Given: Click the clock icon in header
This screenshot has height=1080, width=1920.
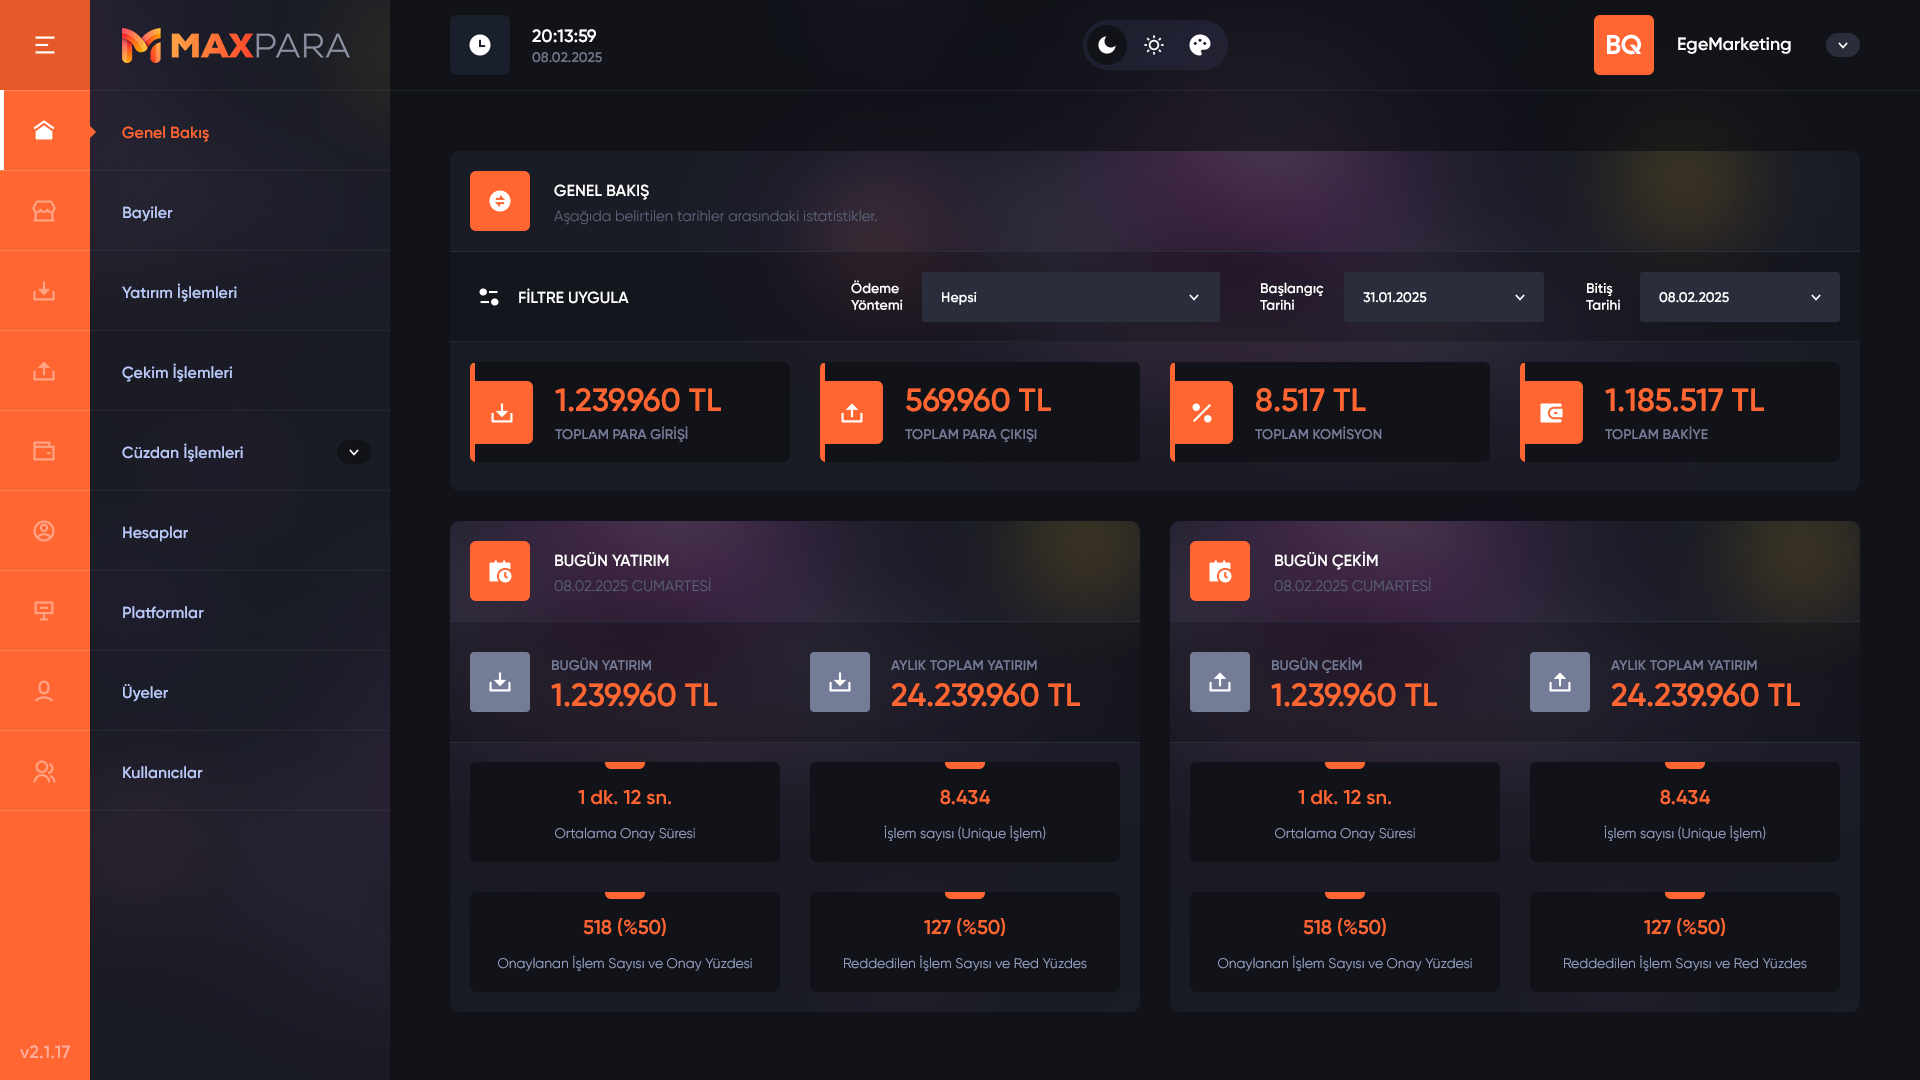Looking at the screenshot, I should pyautogui.click(x=480, y=45).
